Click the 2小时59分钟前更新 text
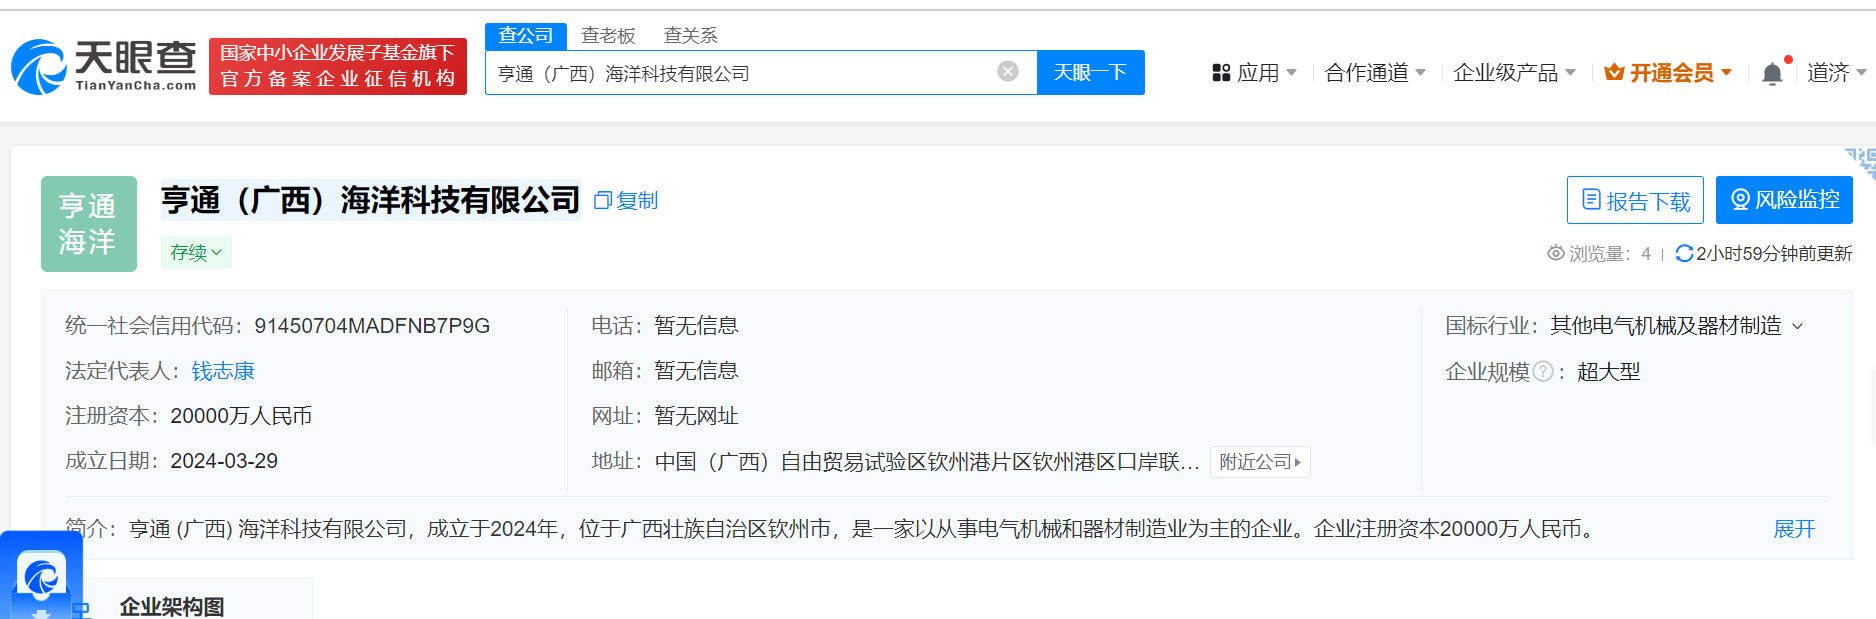 pos(1774,254)
